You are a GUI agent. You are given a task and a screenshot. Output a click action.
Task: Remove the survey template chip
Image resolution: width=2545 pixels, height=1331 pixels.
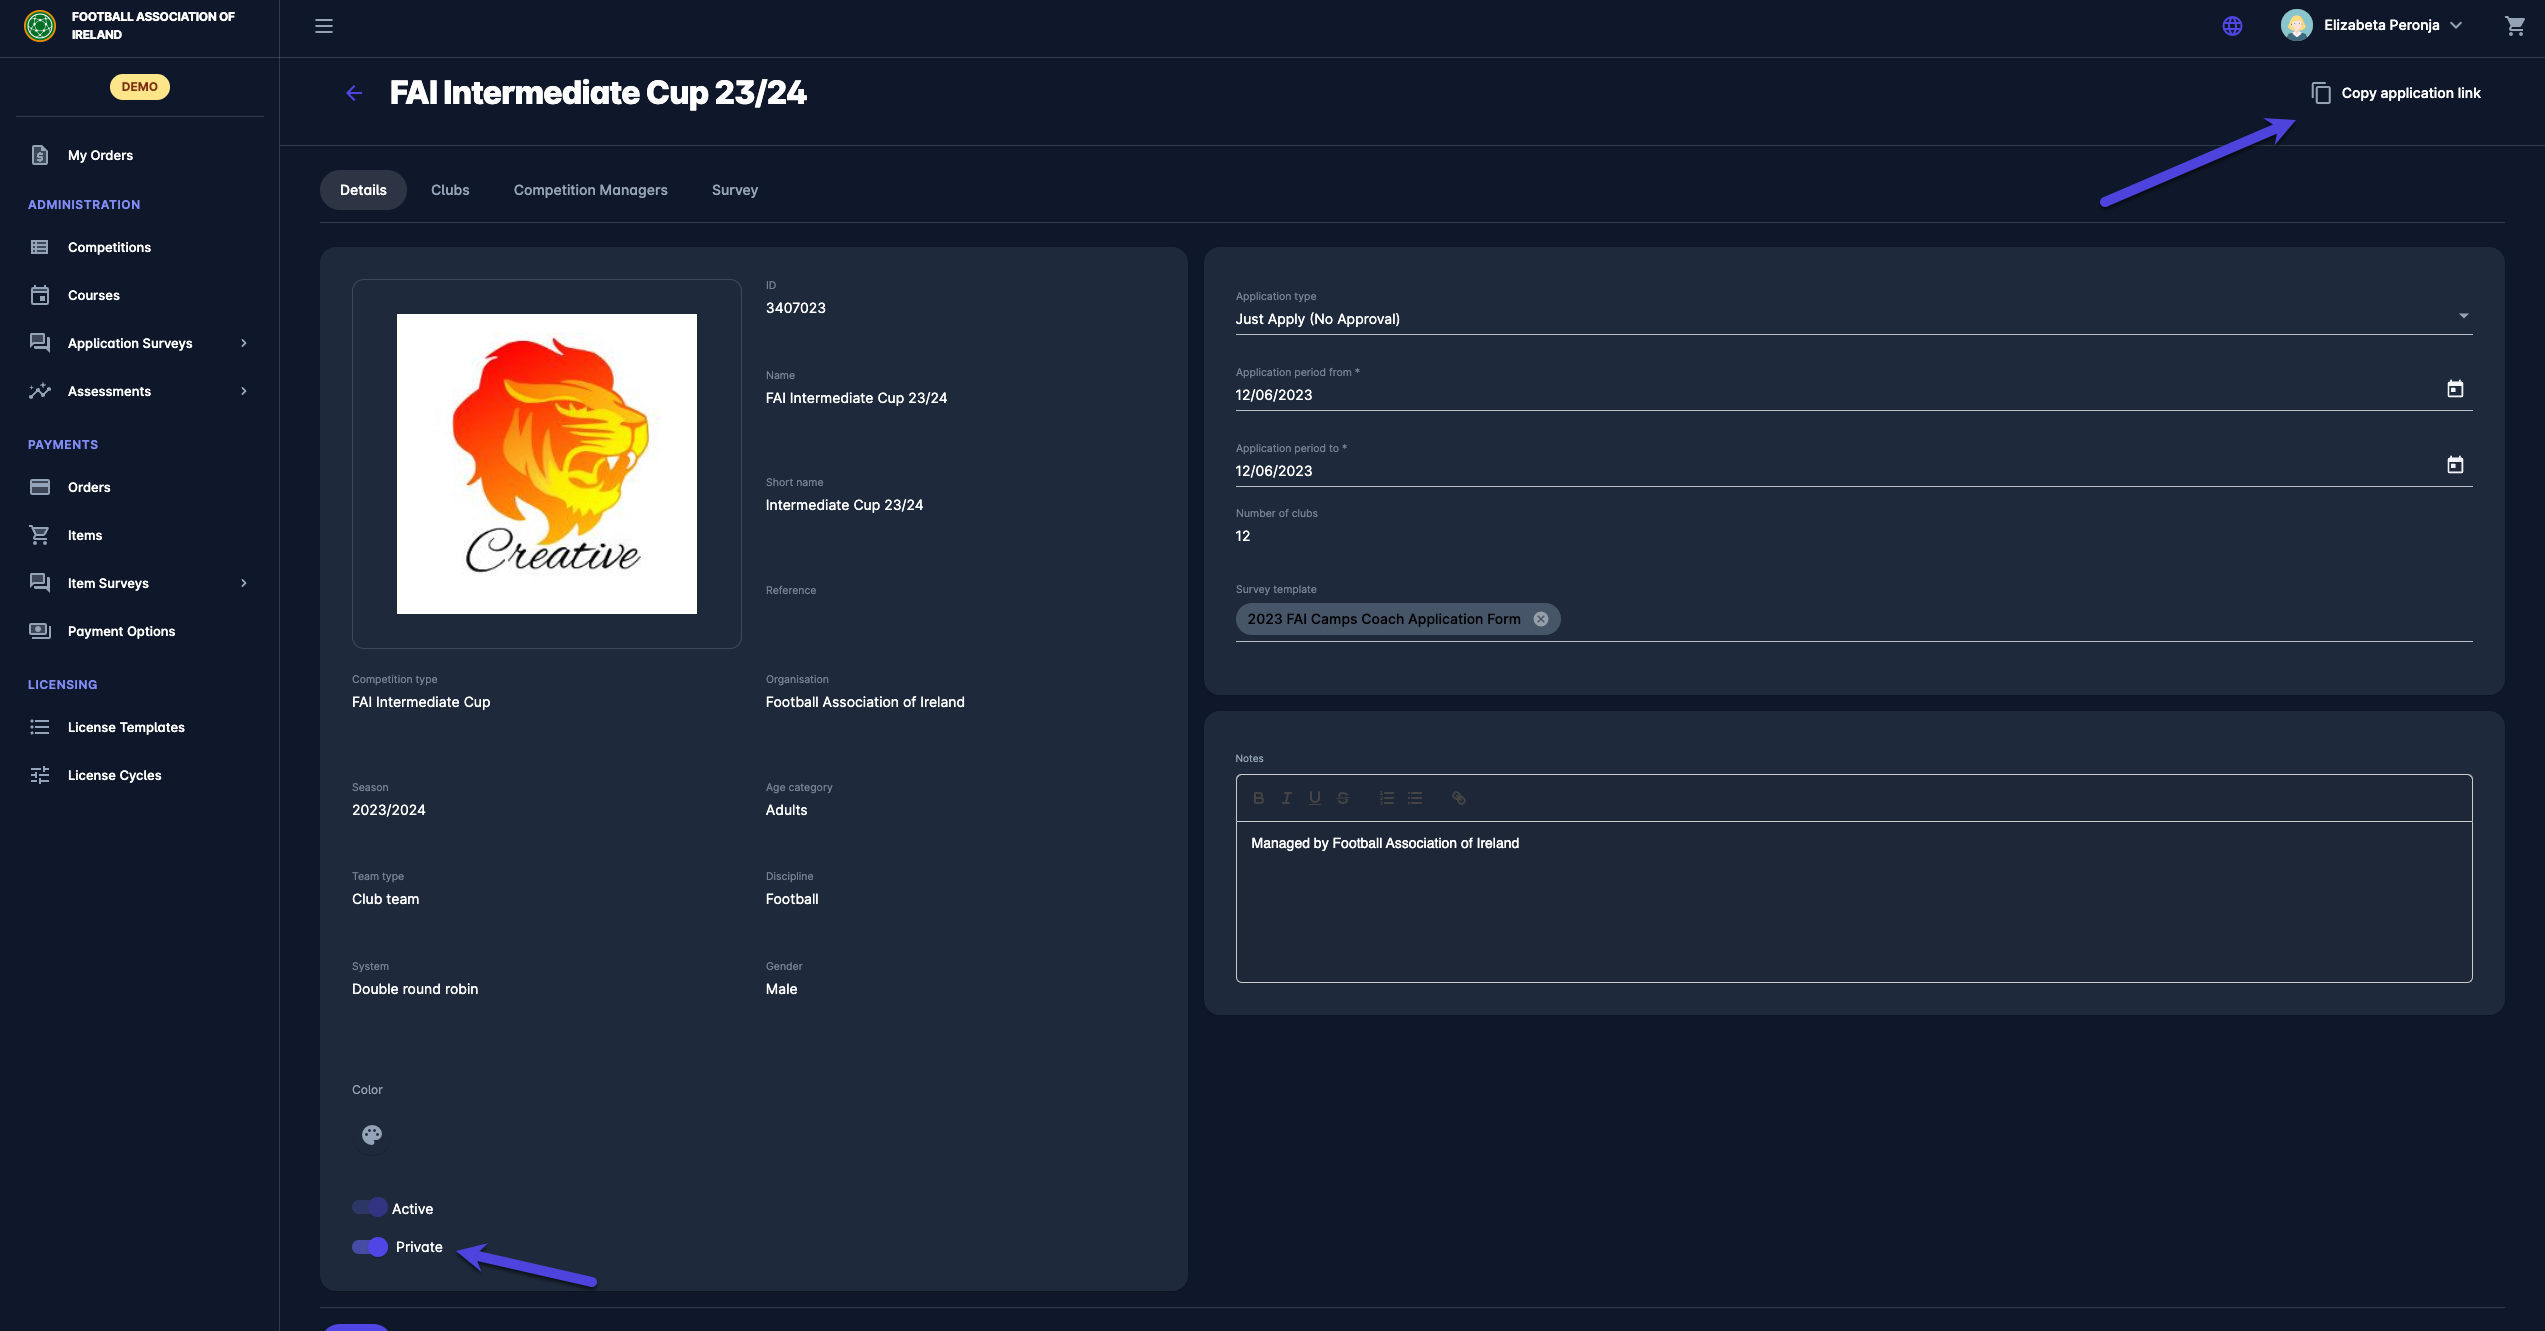(1541, 619)
